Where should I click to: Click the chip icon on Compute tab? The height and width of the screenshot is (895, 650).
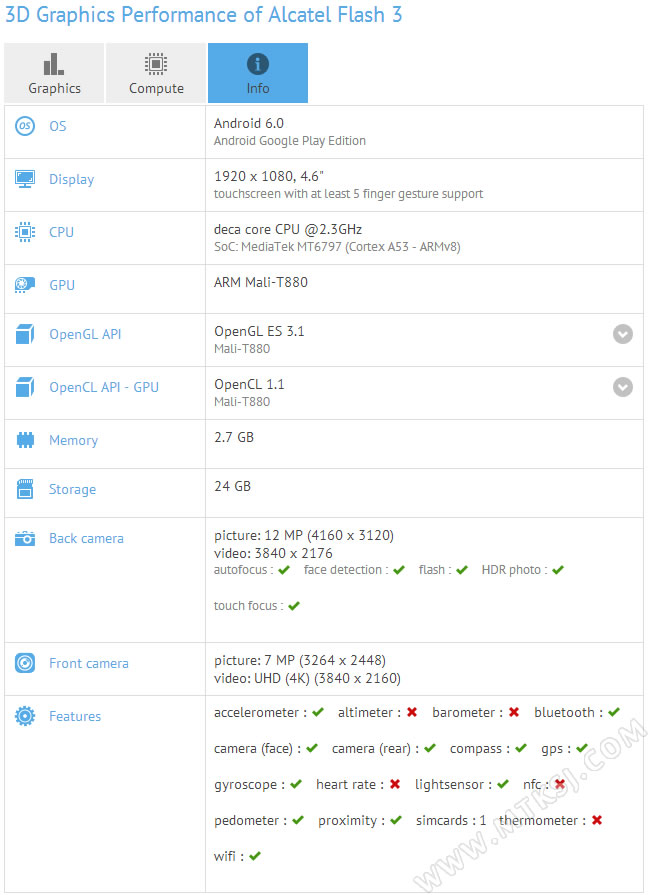point(156,64)
